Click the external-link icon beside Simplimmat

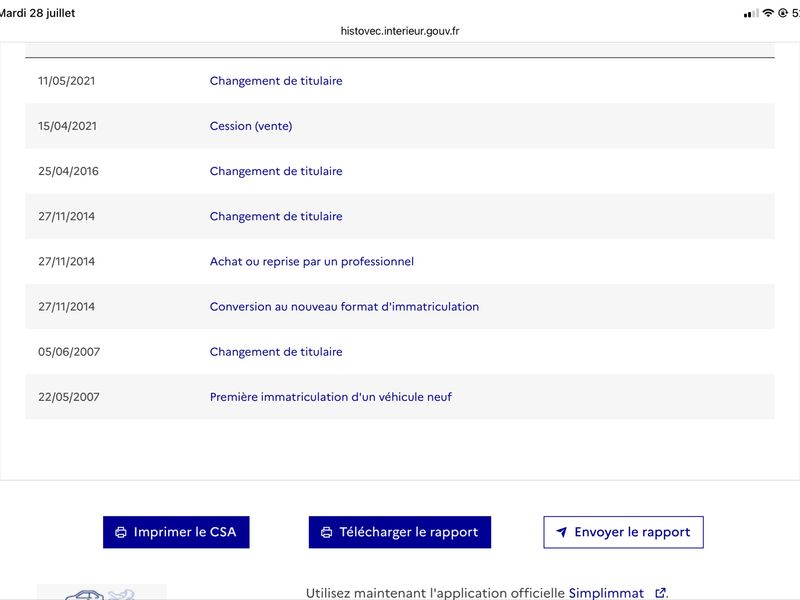(660, 593)
